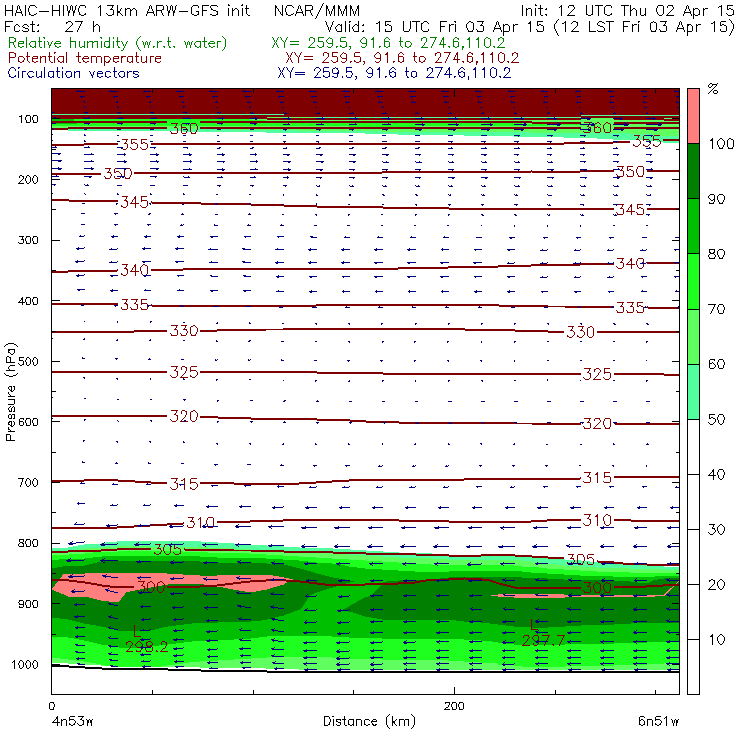The width and height of the screenshot is (740, 740).
Task: Click the "60" colorbar label
Action: tap(716, 364)
